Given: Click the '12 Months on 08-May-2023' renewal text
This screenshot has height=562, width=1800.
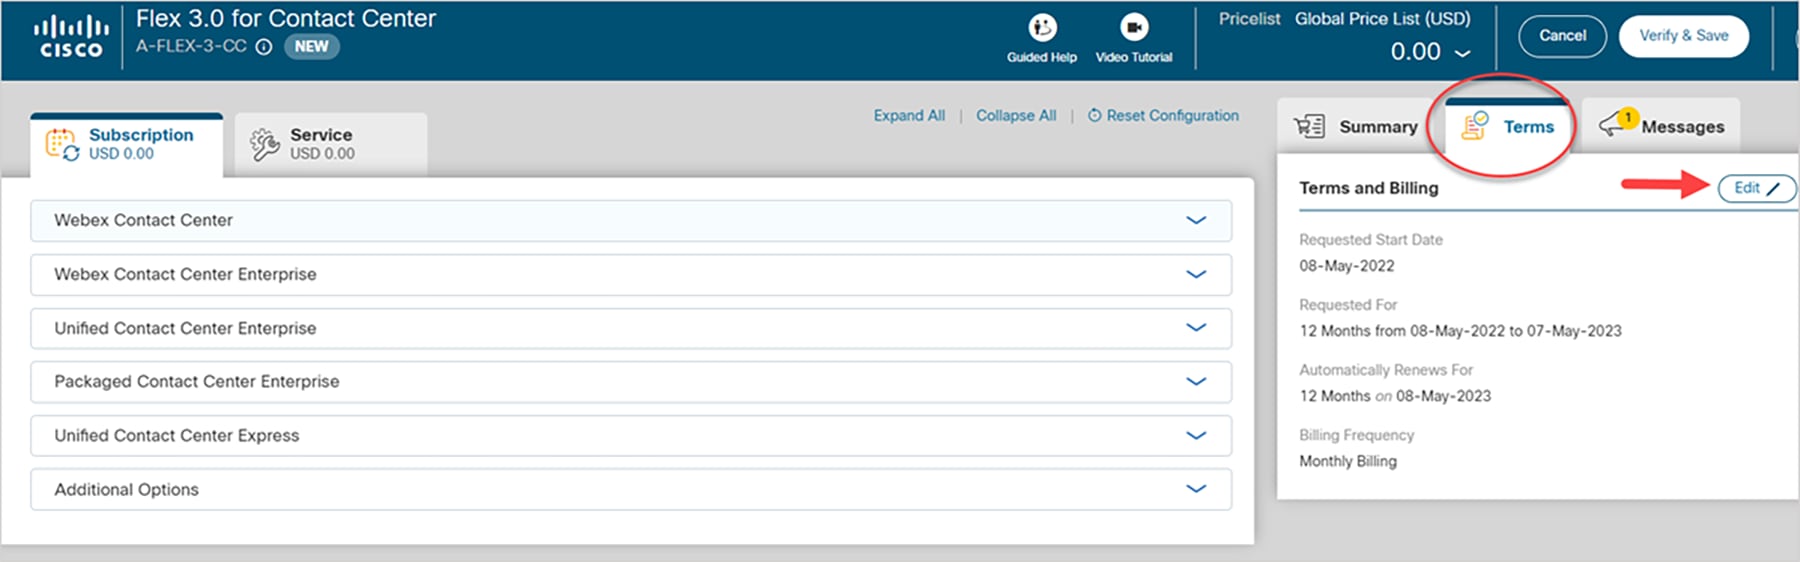Looking at the screenshot, I should click(1395, 396).
